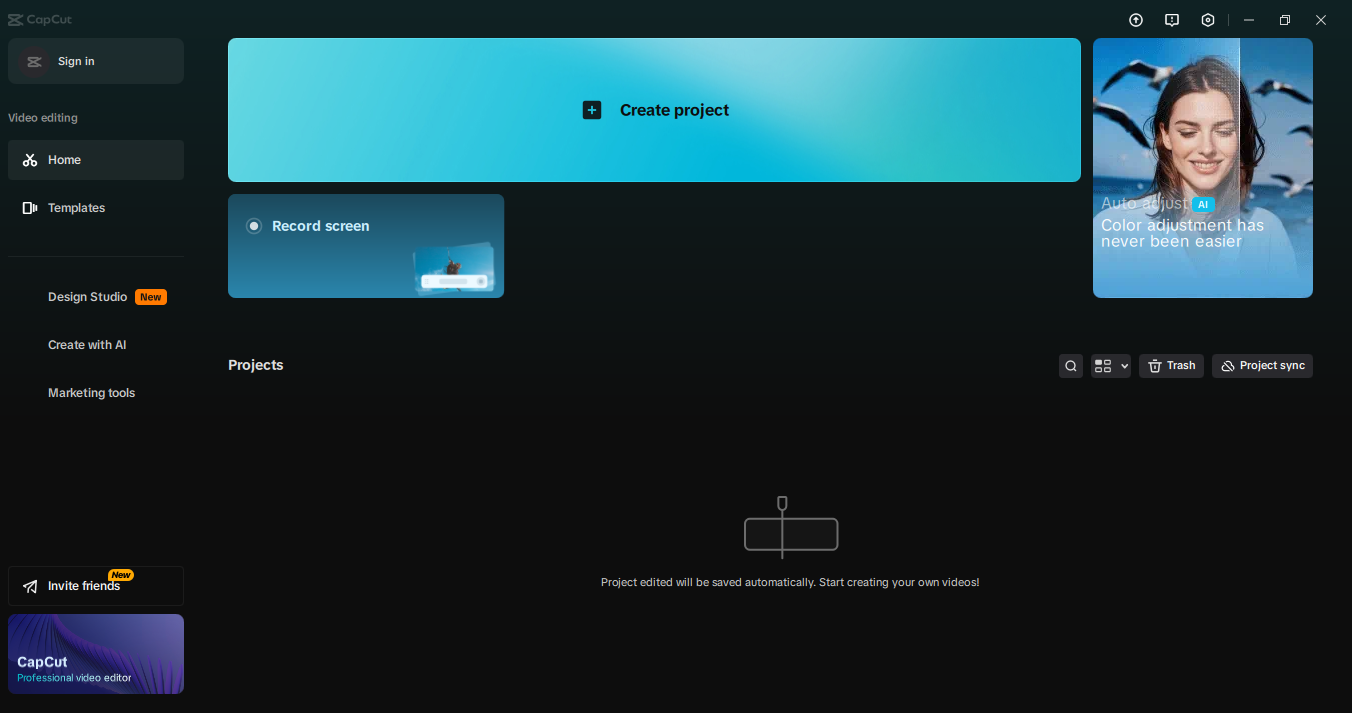This screenshot has width=1352, height=713.
Task: Click the Project sync button
Action: pos(1262,366)
